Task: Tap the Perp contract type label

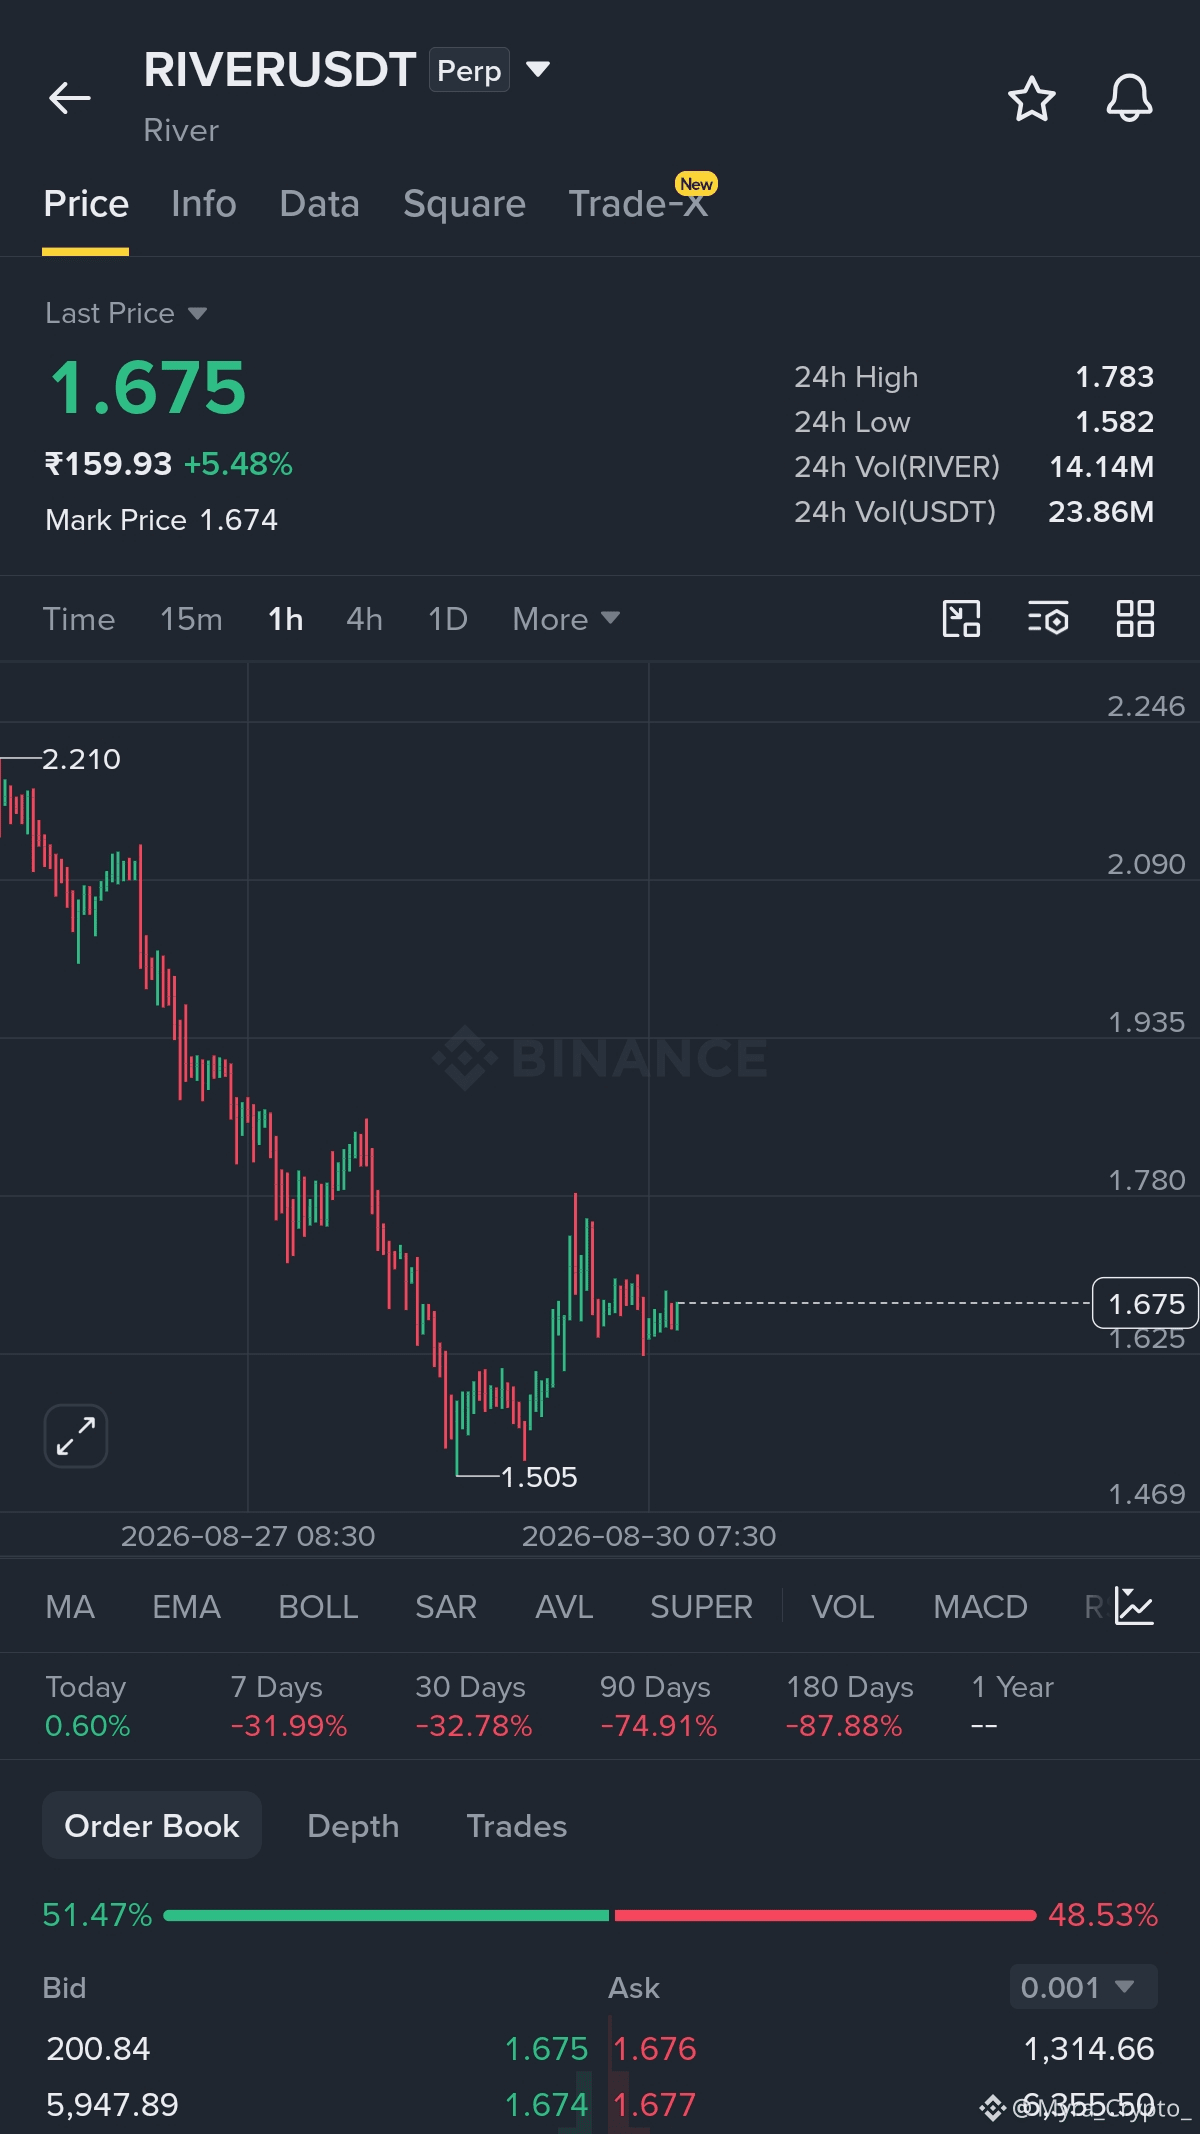Action: (x=469, y=70)
